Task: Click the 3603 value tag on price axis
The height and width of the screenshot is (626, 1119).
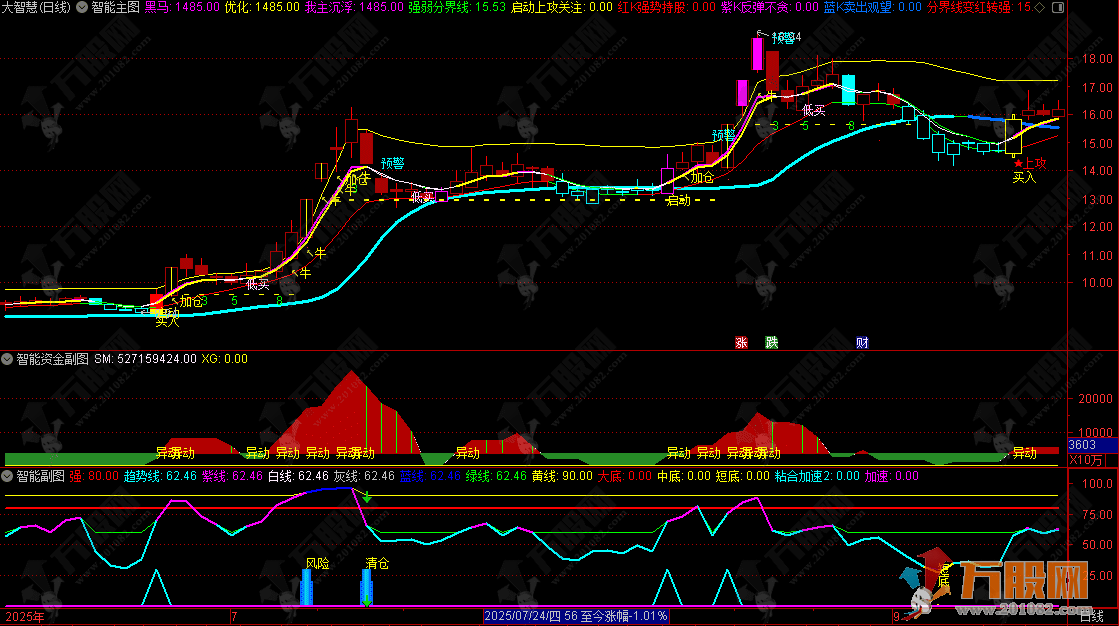Action: coord(1083,445)
